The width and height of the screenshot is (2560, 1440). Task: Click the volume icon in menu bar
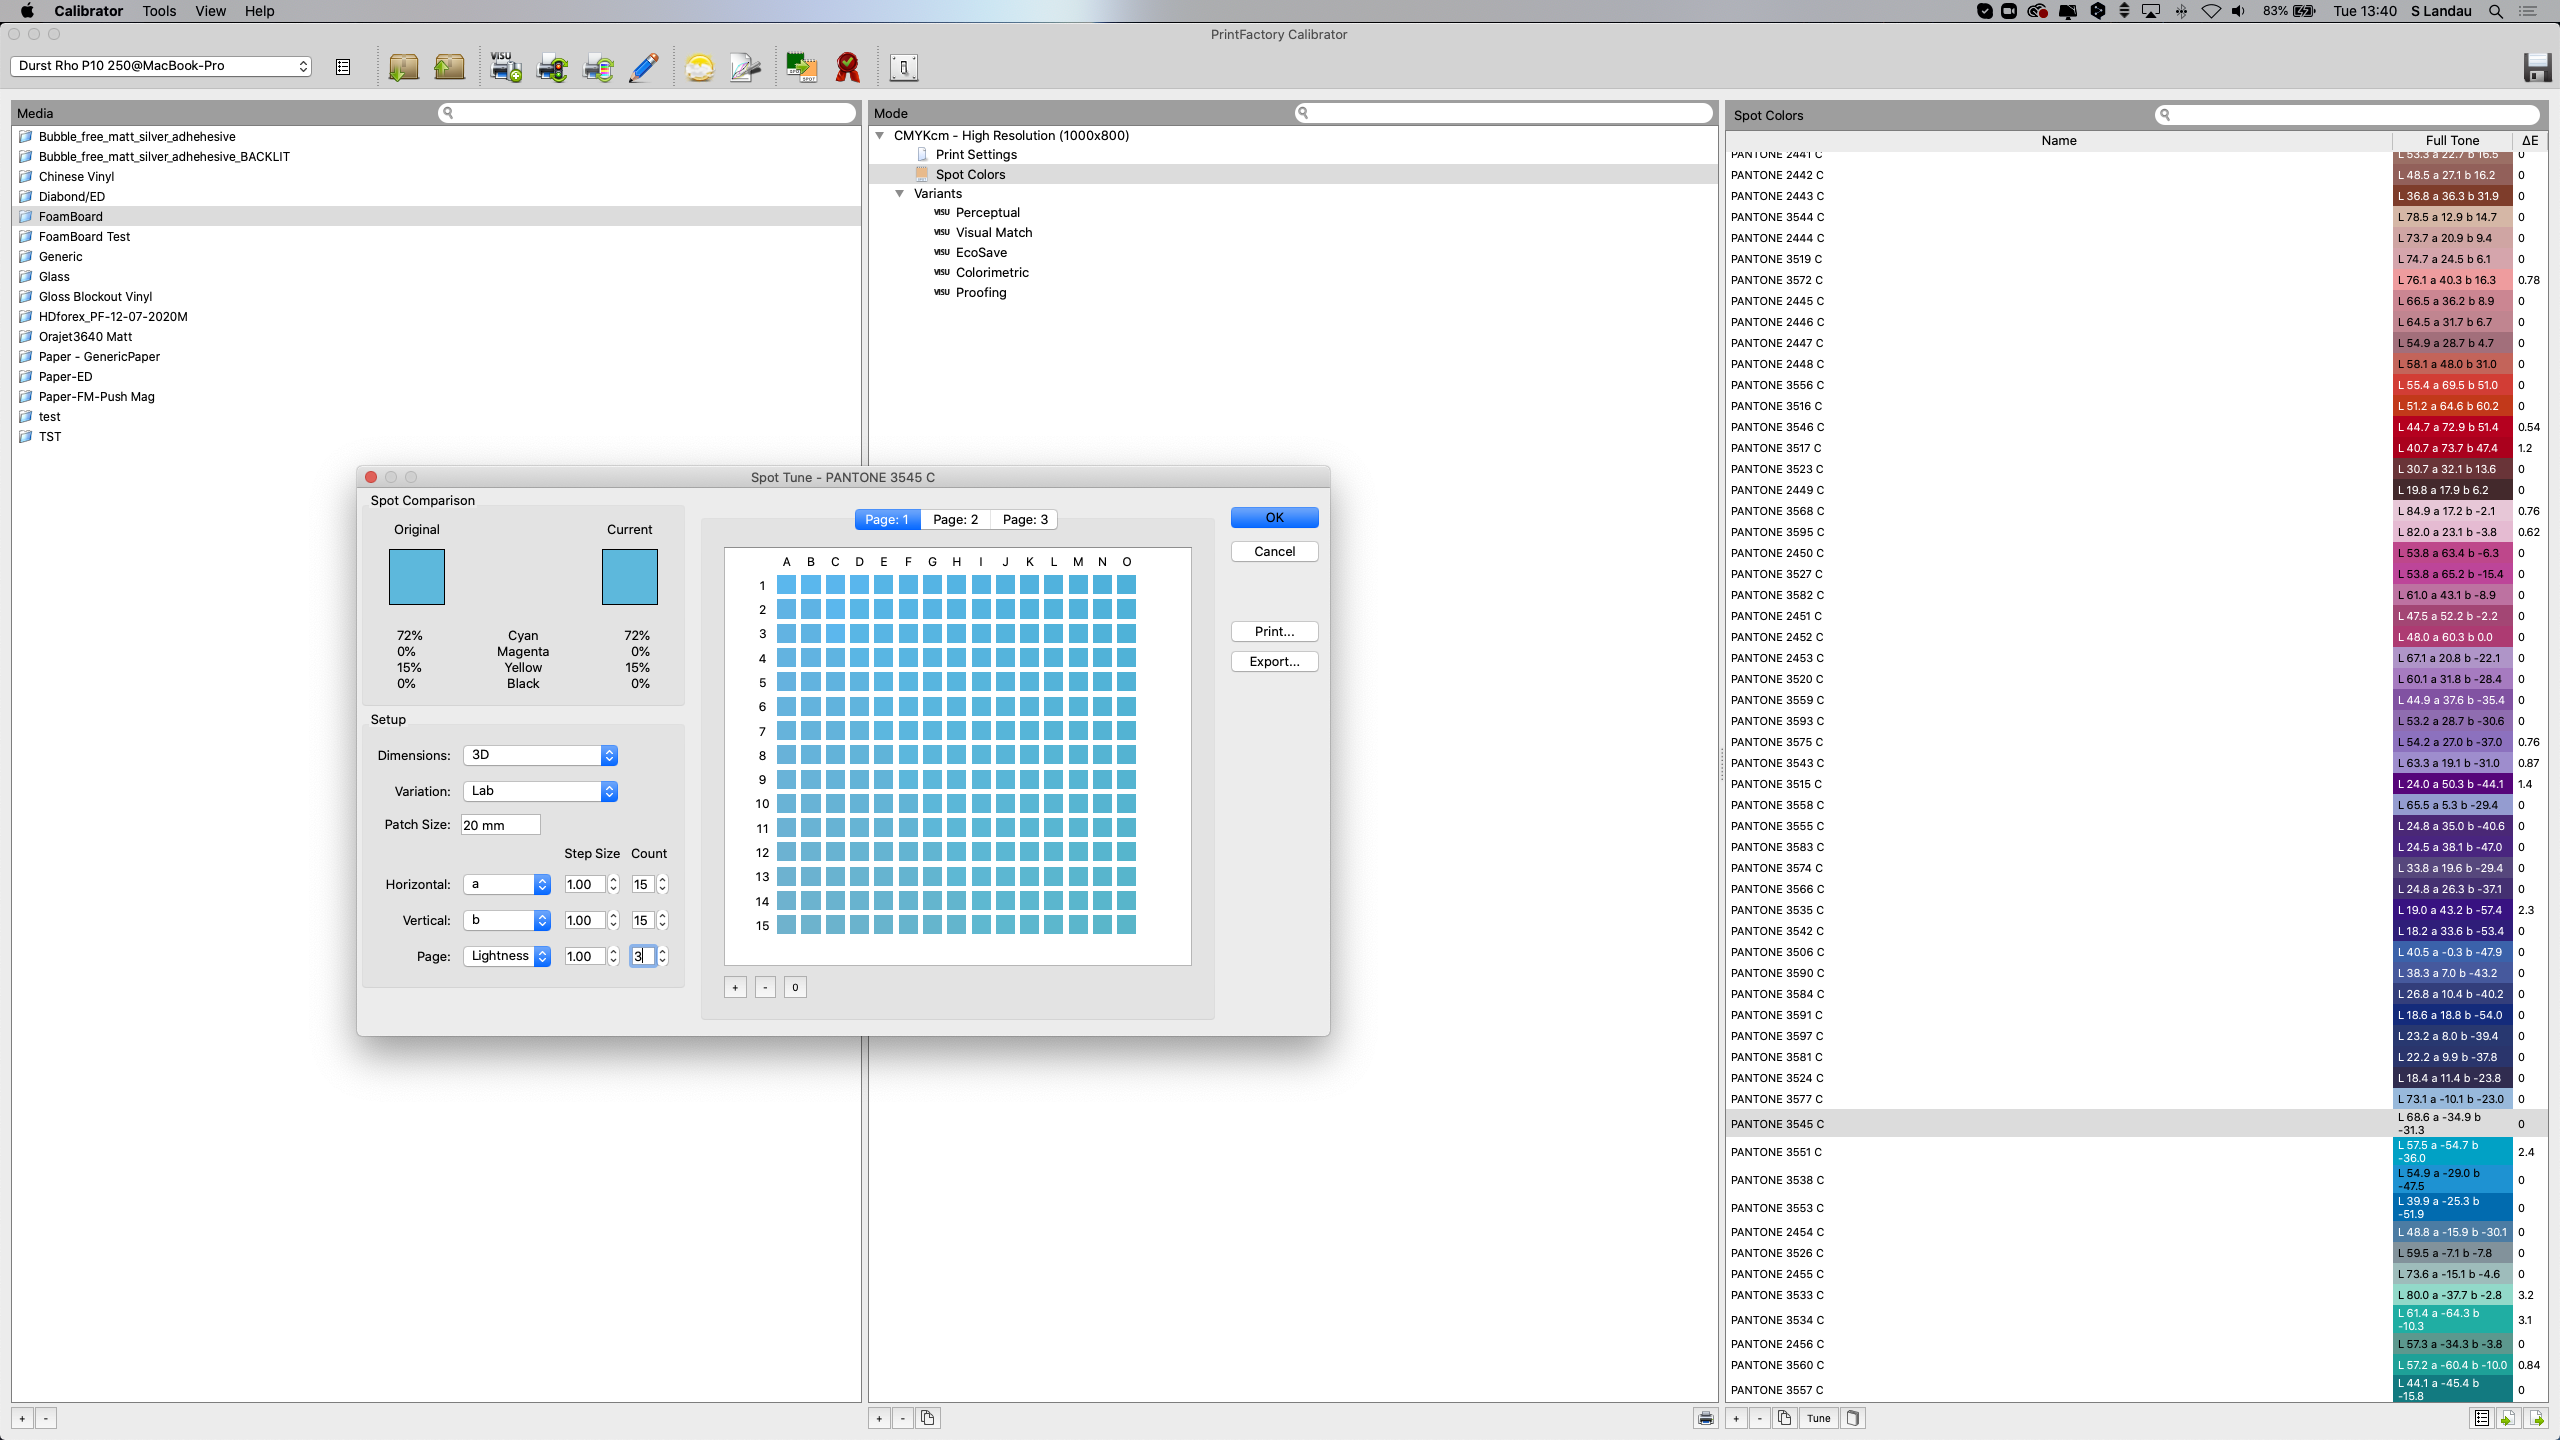click(x=2239, y=11)
